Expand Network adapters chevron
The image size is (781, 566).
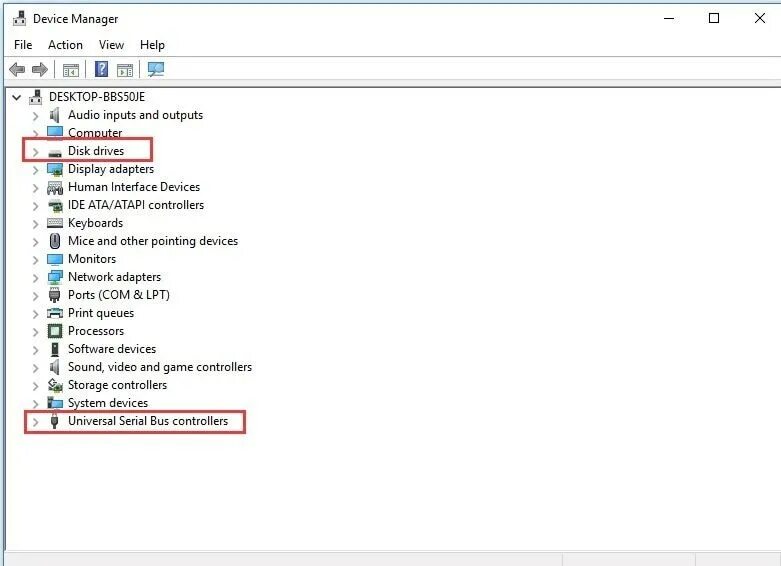pos(35,278)
